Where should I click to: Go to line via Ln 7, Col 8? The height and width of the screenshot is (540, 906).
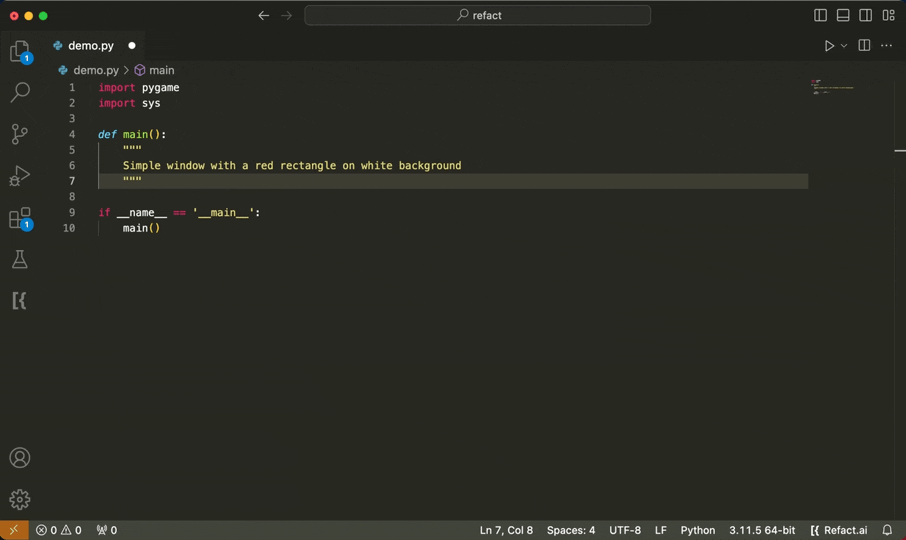tap(506, 530)
